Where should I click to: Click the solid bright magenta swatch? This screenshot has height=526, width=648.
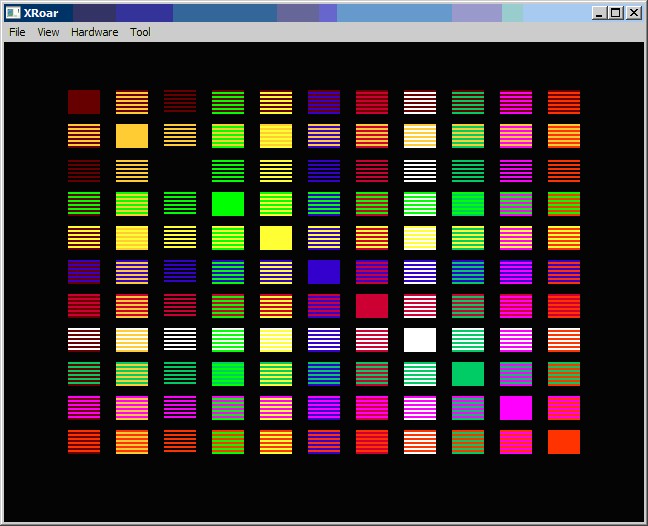(x=516, y=408)
